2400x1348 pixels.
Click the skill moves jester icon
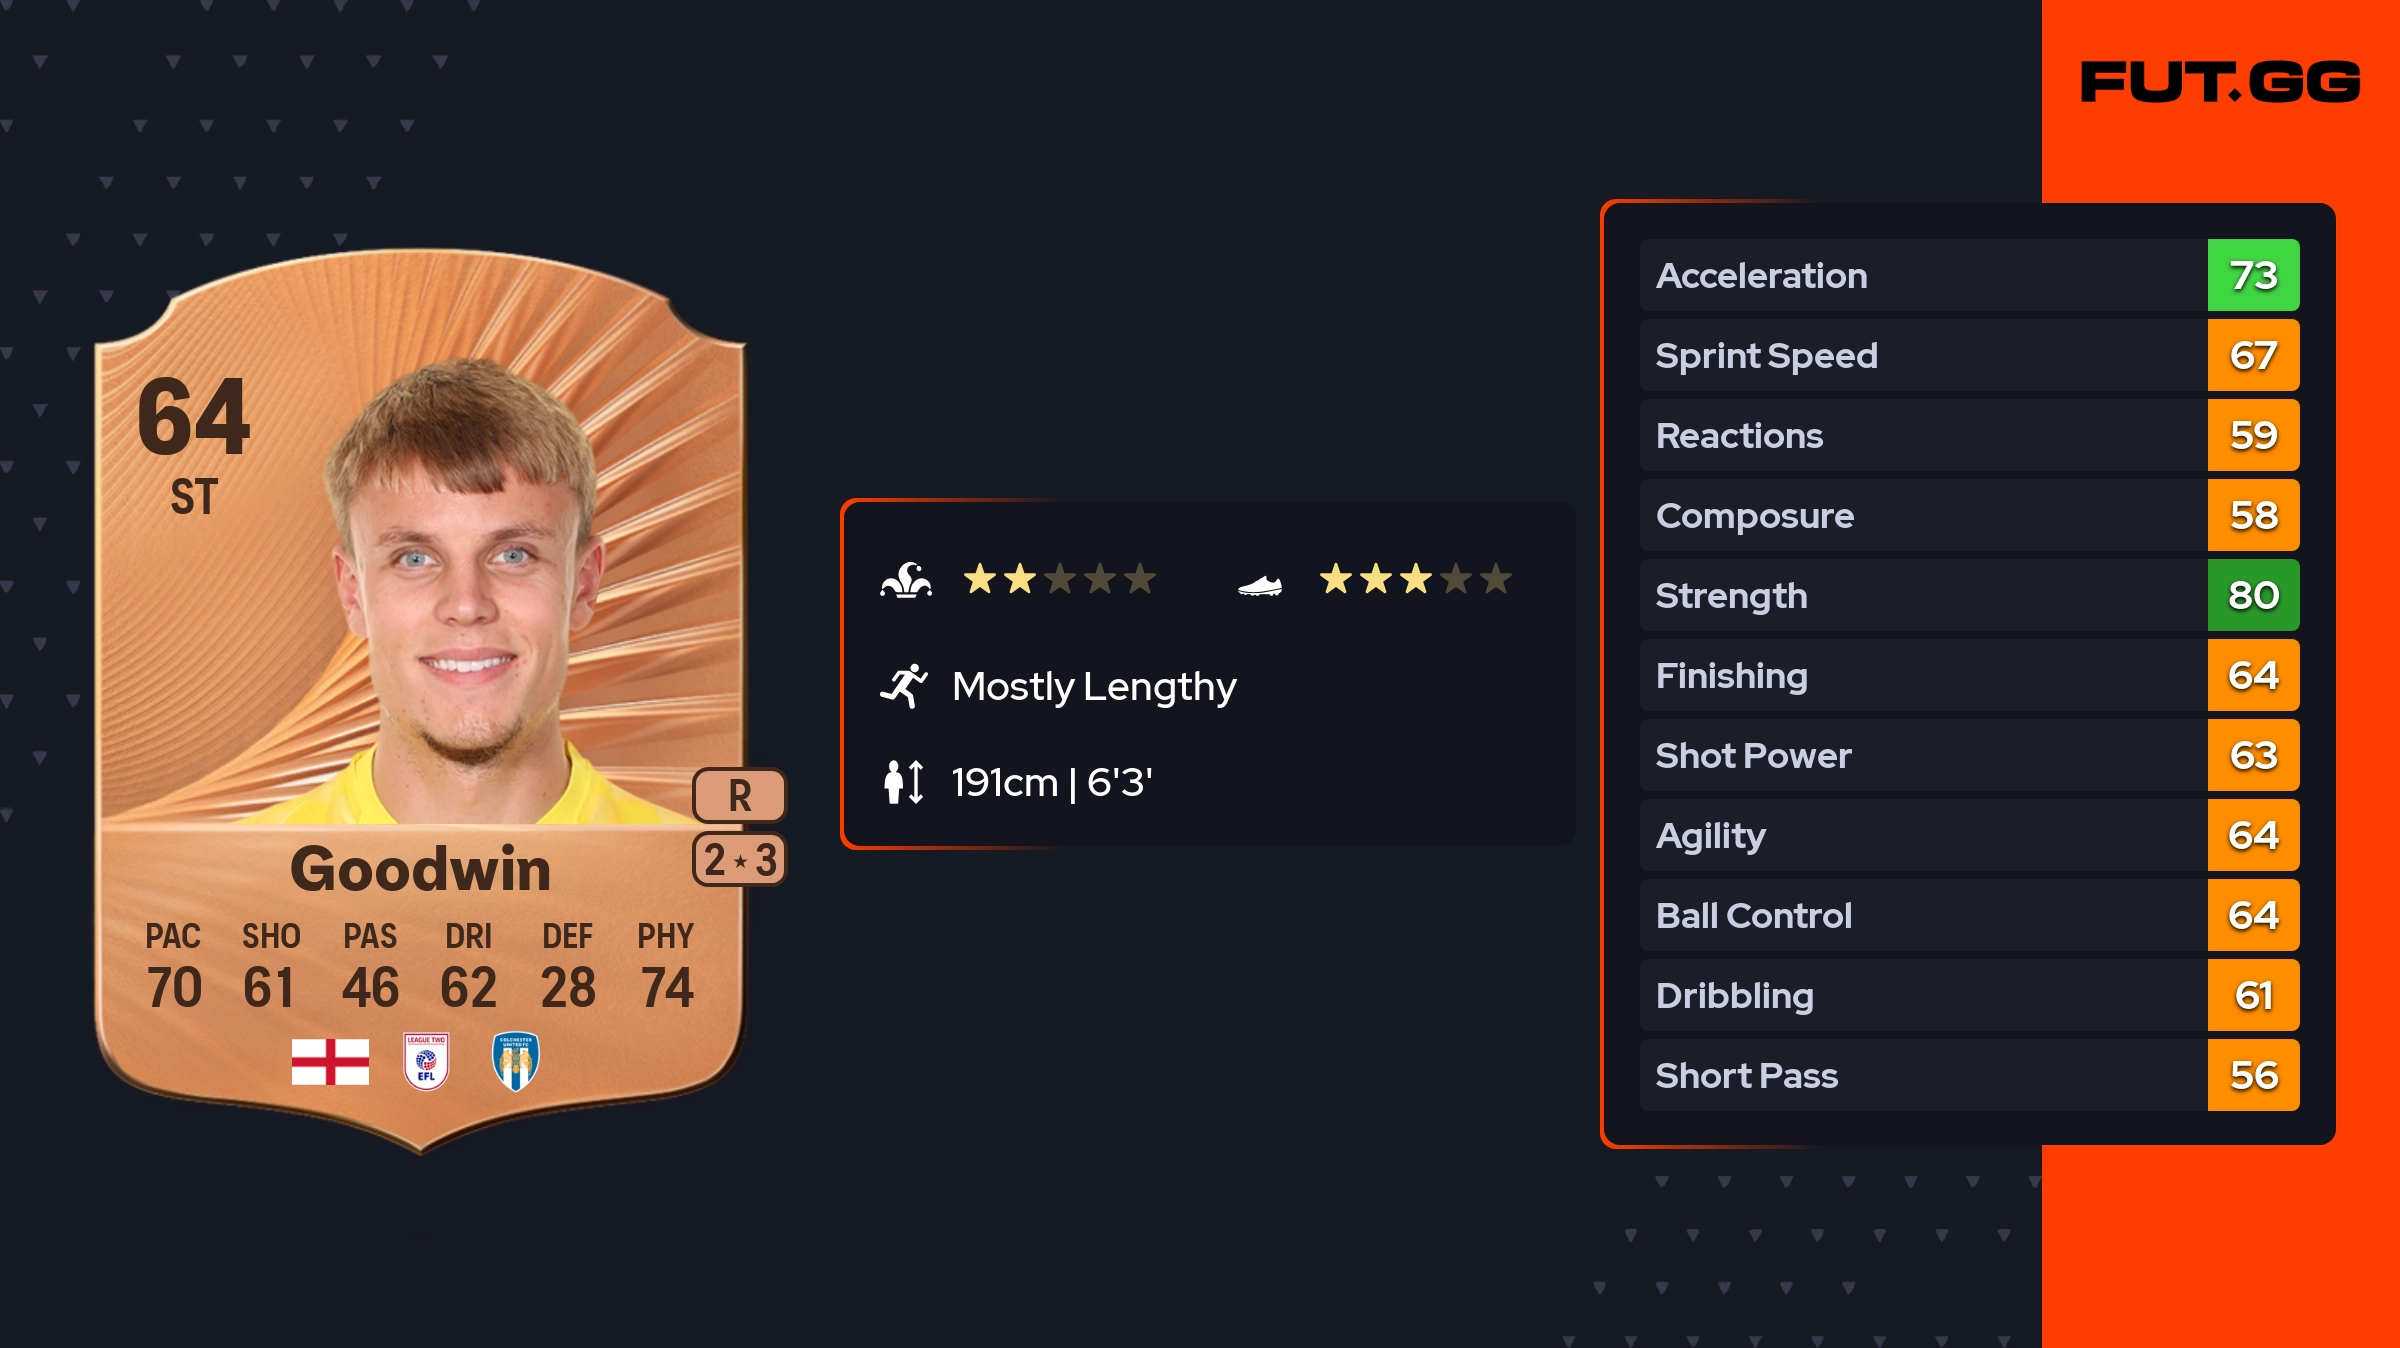[x=906, y=580]
